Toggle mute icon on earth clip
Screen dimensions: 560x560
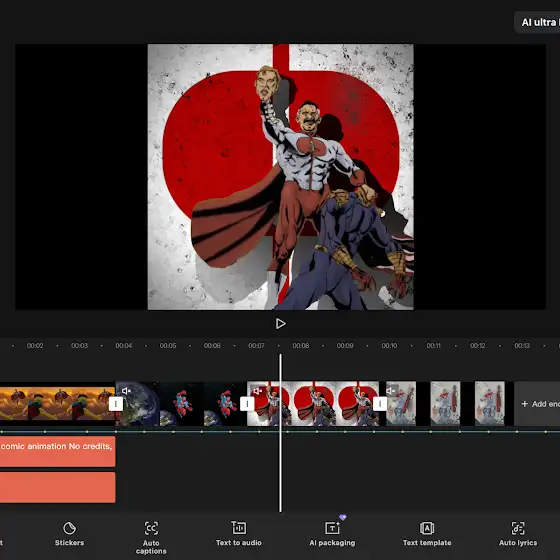(x=126, y=391)
